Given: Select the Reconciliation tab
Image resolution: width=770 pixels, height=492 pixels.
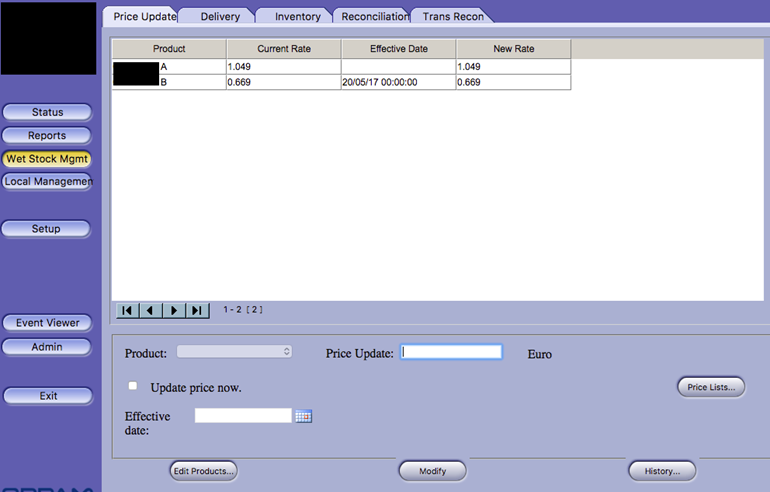Looking at the screenshot, I should coord(375,16).
